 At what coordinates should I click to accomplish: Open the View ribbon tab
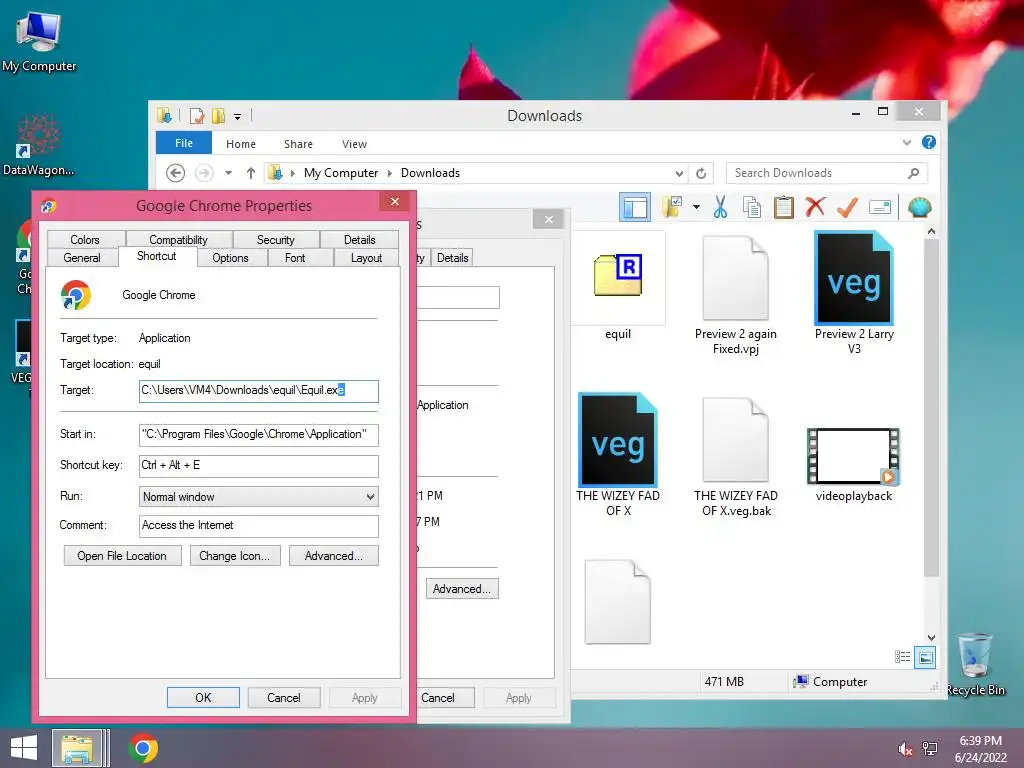point(354,144)
